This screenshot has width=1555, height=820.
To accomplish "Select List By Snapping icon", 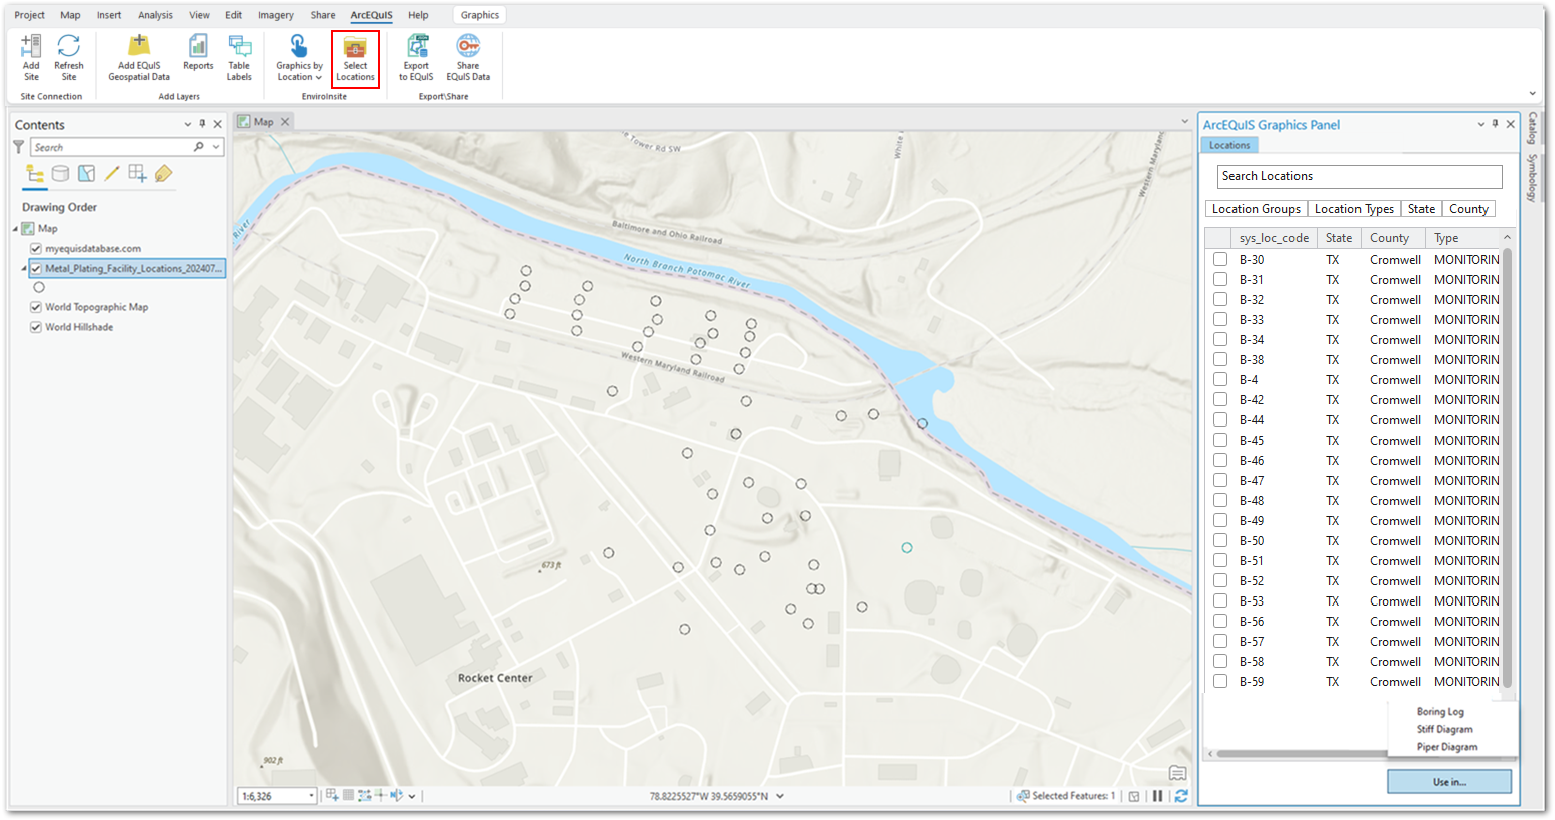I will point(137,174).
